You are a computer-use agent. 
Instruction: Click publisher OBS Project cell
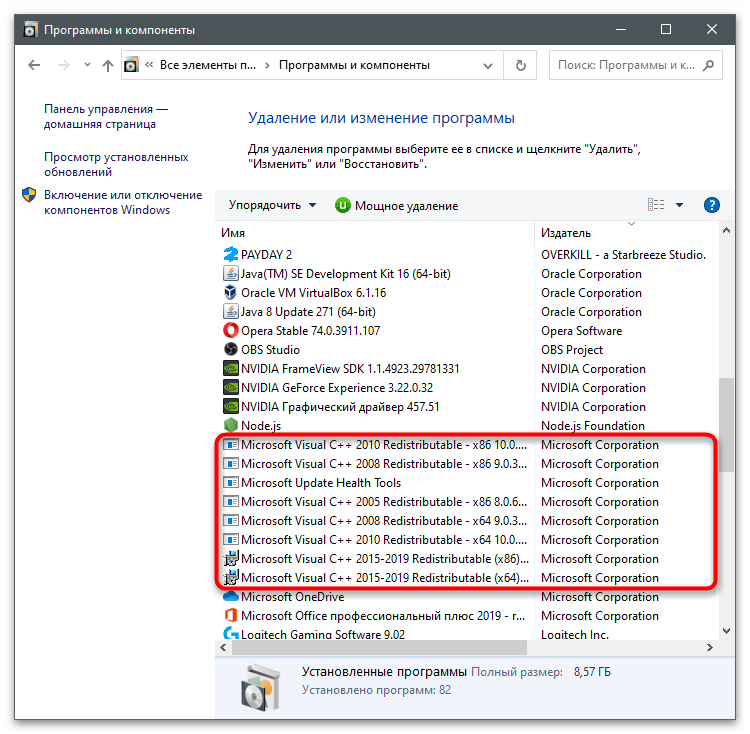click(x=572, y=350)
